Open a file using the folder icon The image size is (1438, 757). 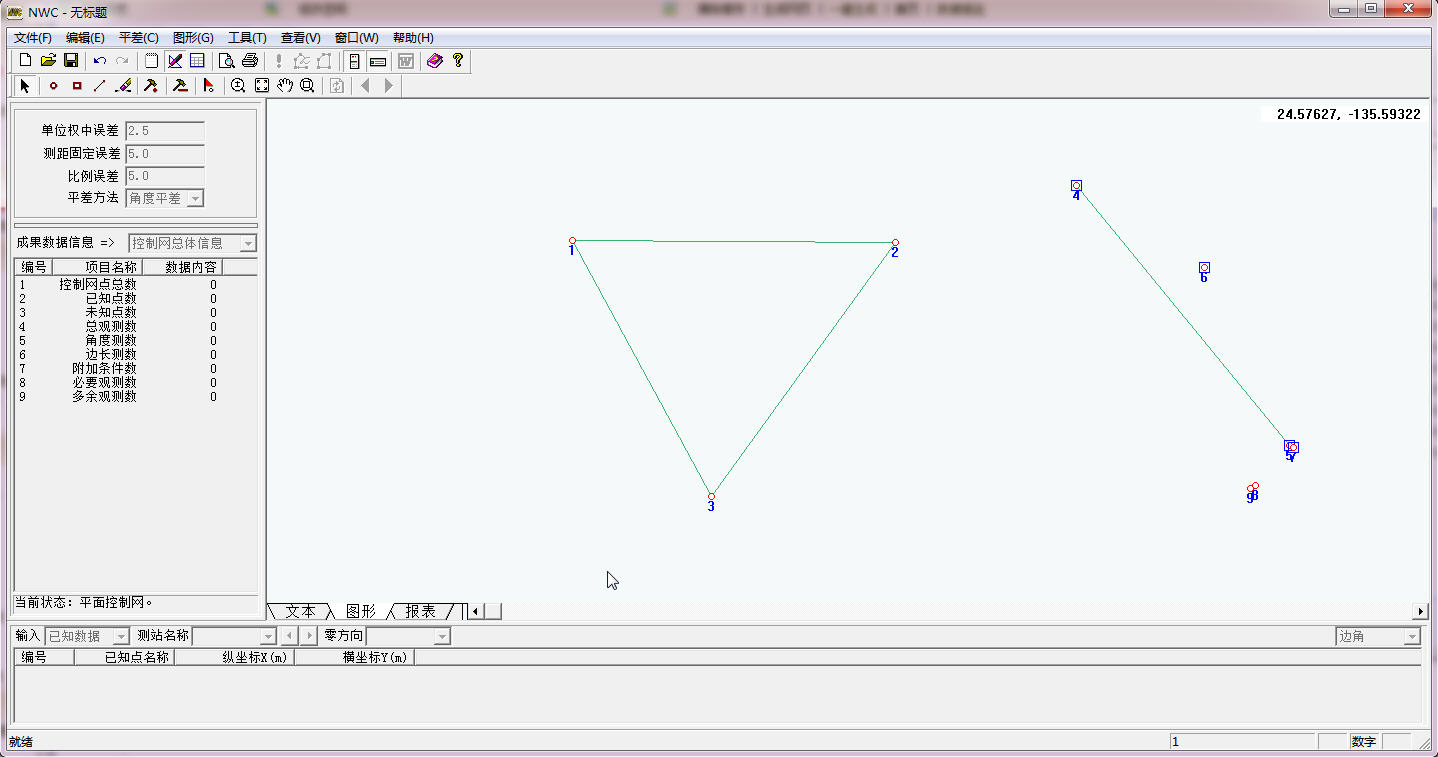point(48,61)
